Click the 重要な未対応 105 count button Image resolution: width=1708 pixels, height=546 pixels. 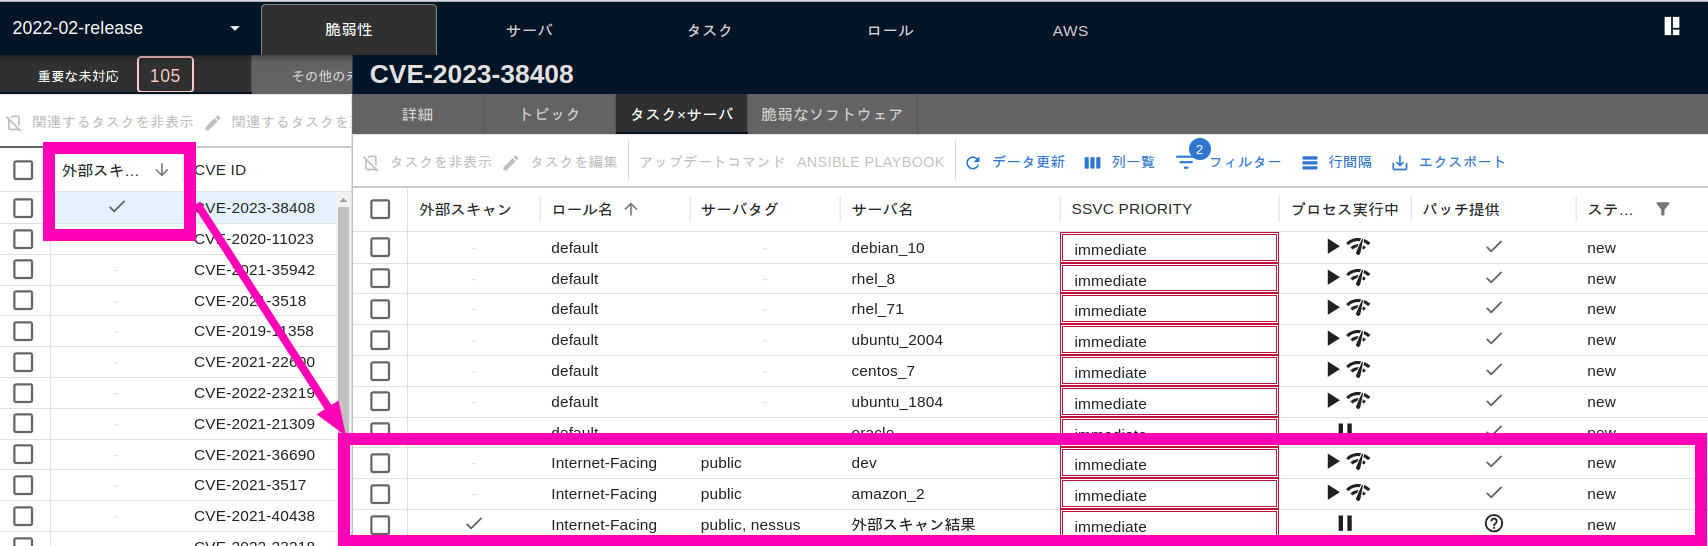164,75
